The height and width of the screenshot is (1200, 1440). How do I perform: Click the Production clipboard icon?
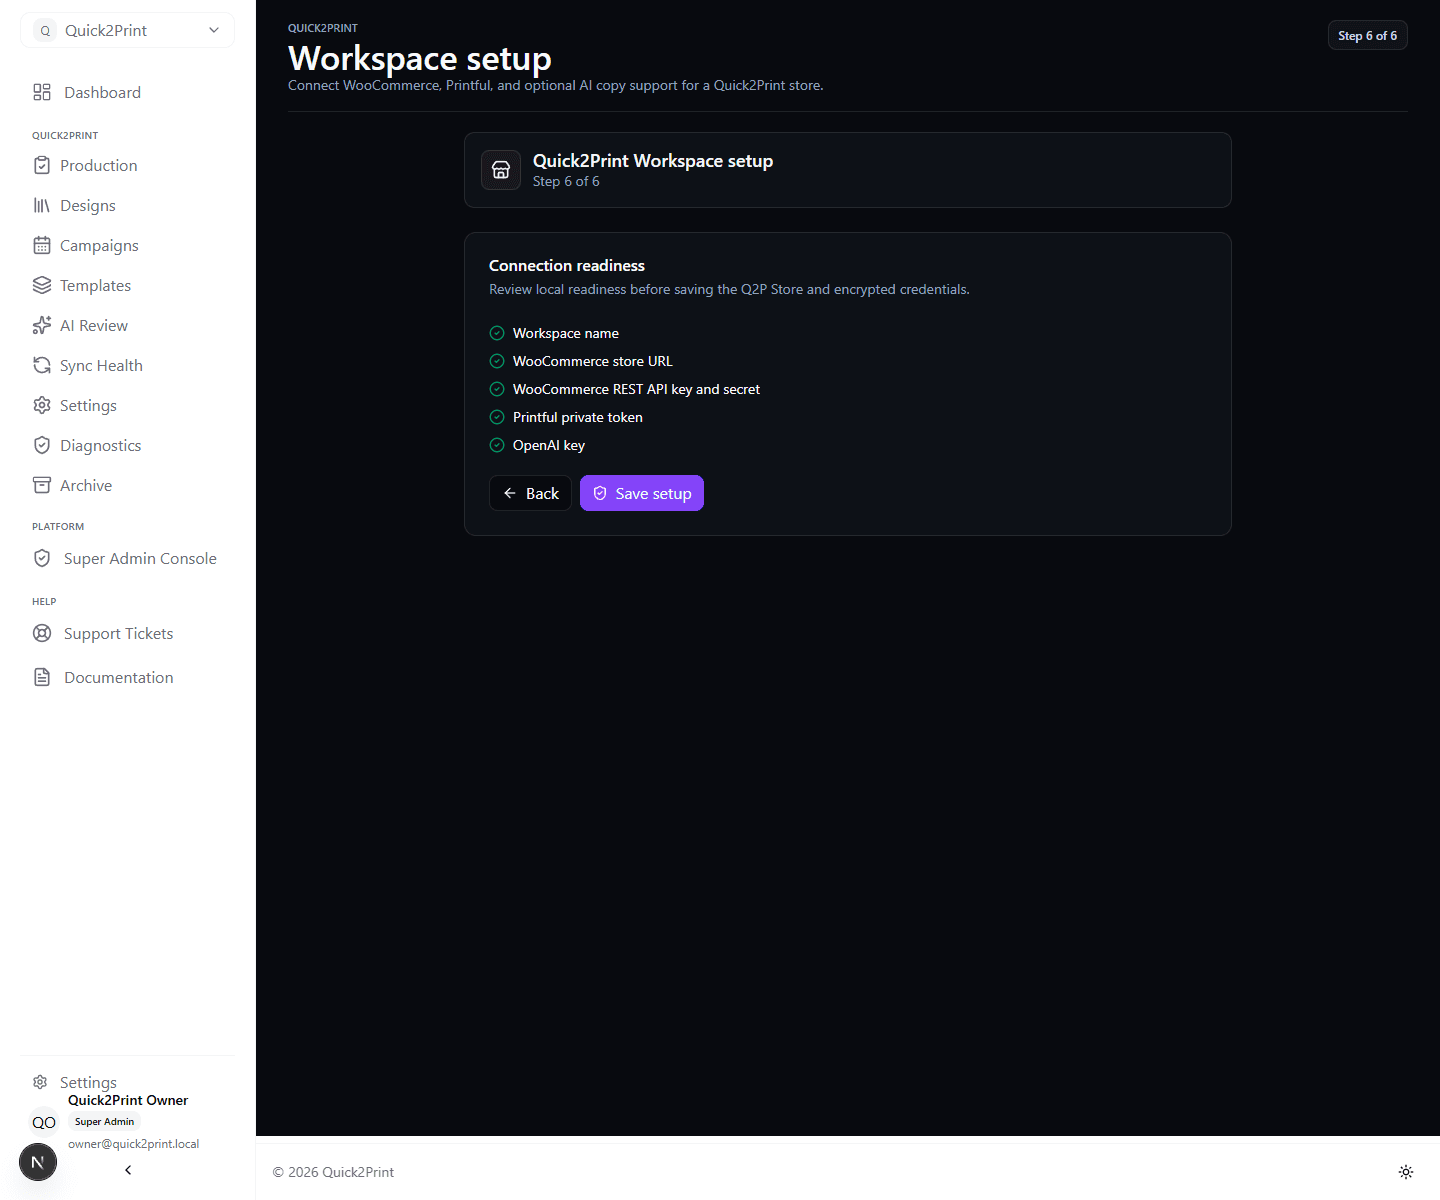coord(42,165)
